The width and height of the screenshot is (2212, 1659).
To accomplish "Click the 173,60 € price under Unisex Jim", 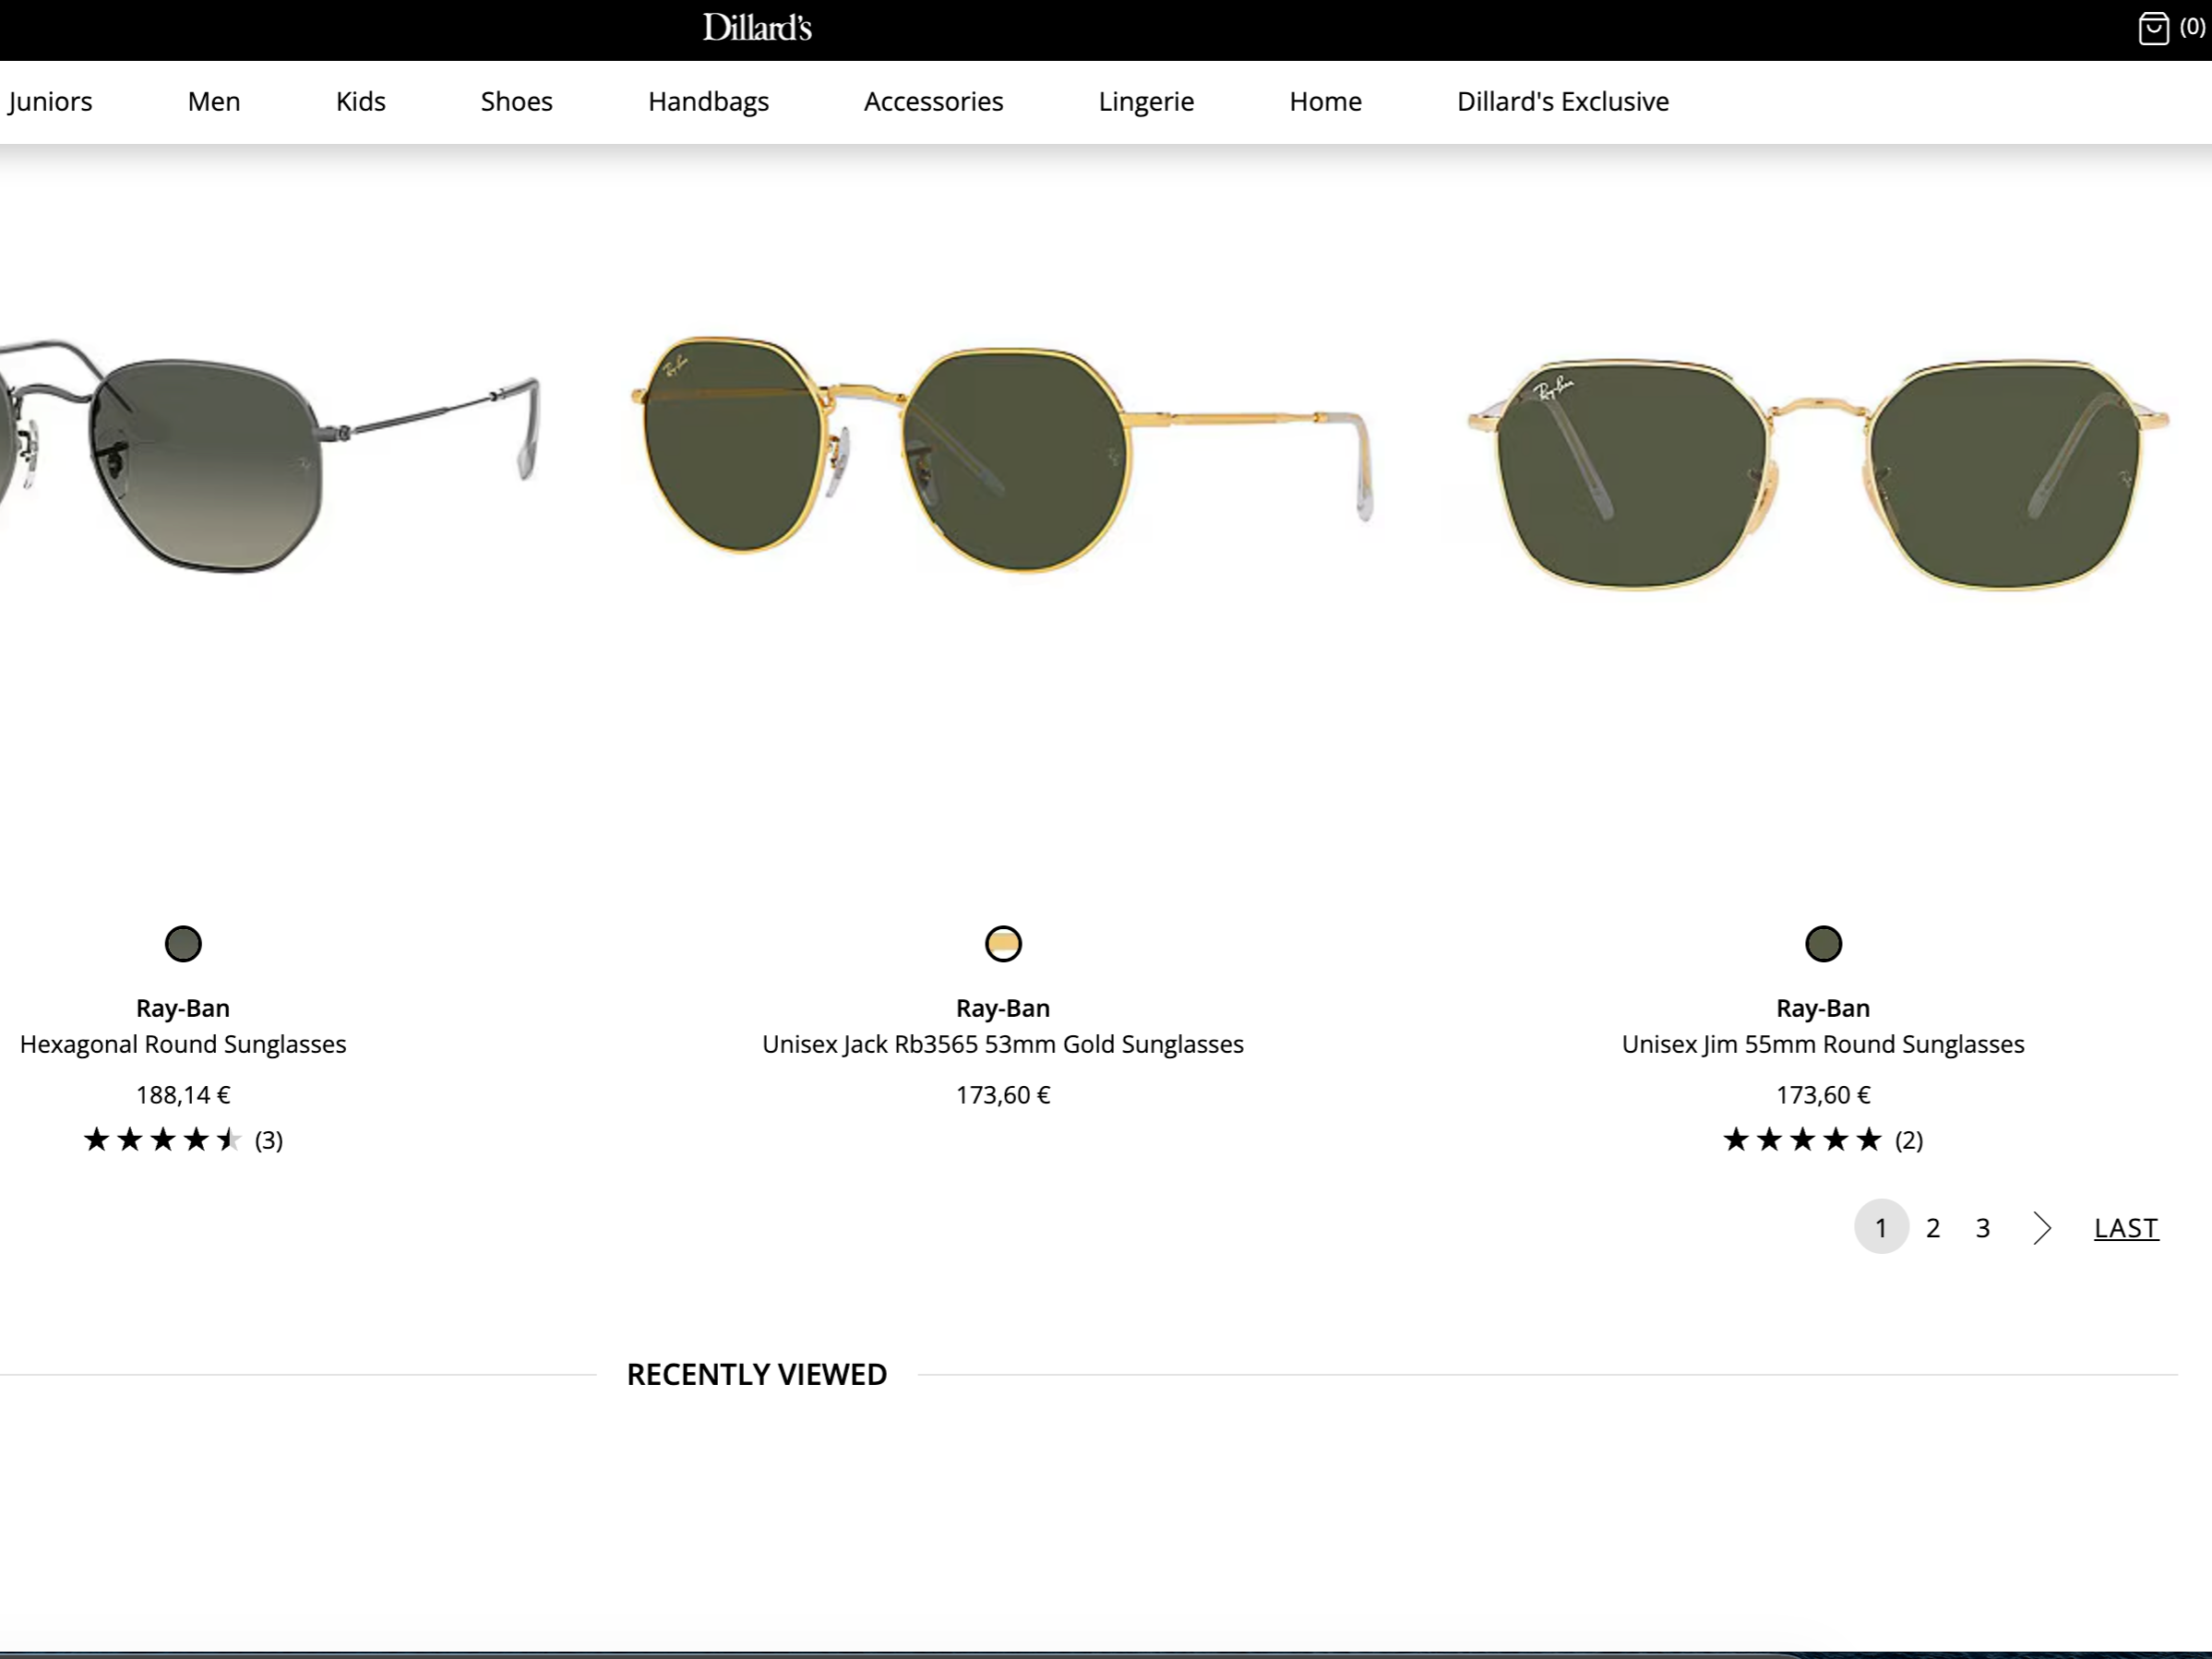I will (1823, 1095).
